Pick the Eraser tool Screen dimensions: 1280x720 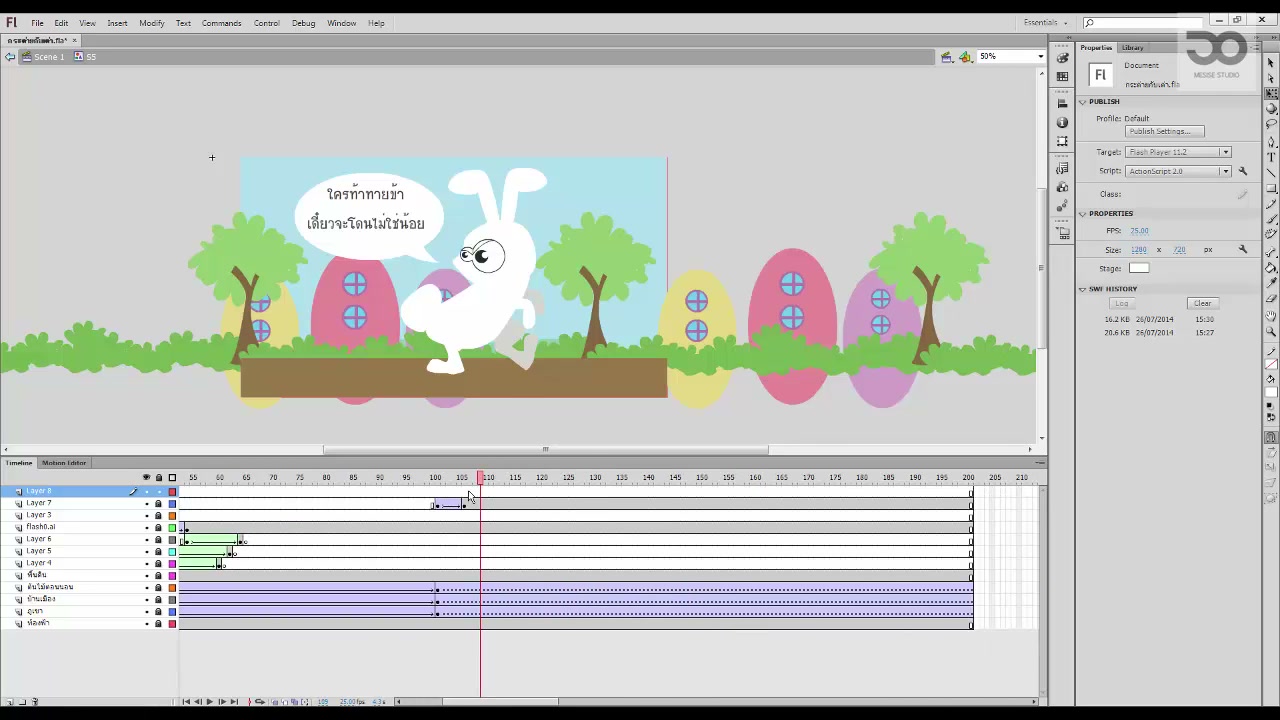1271,299
